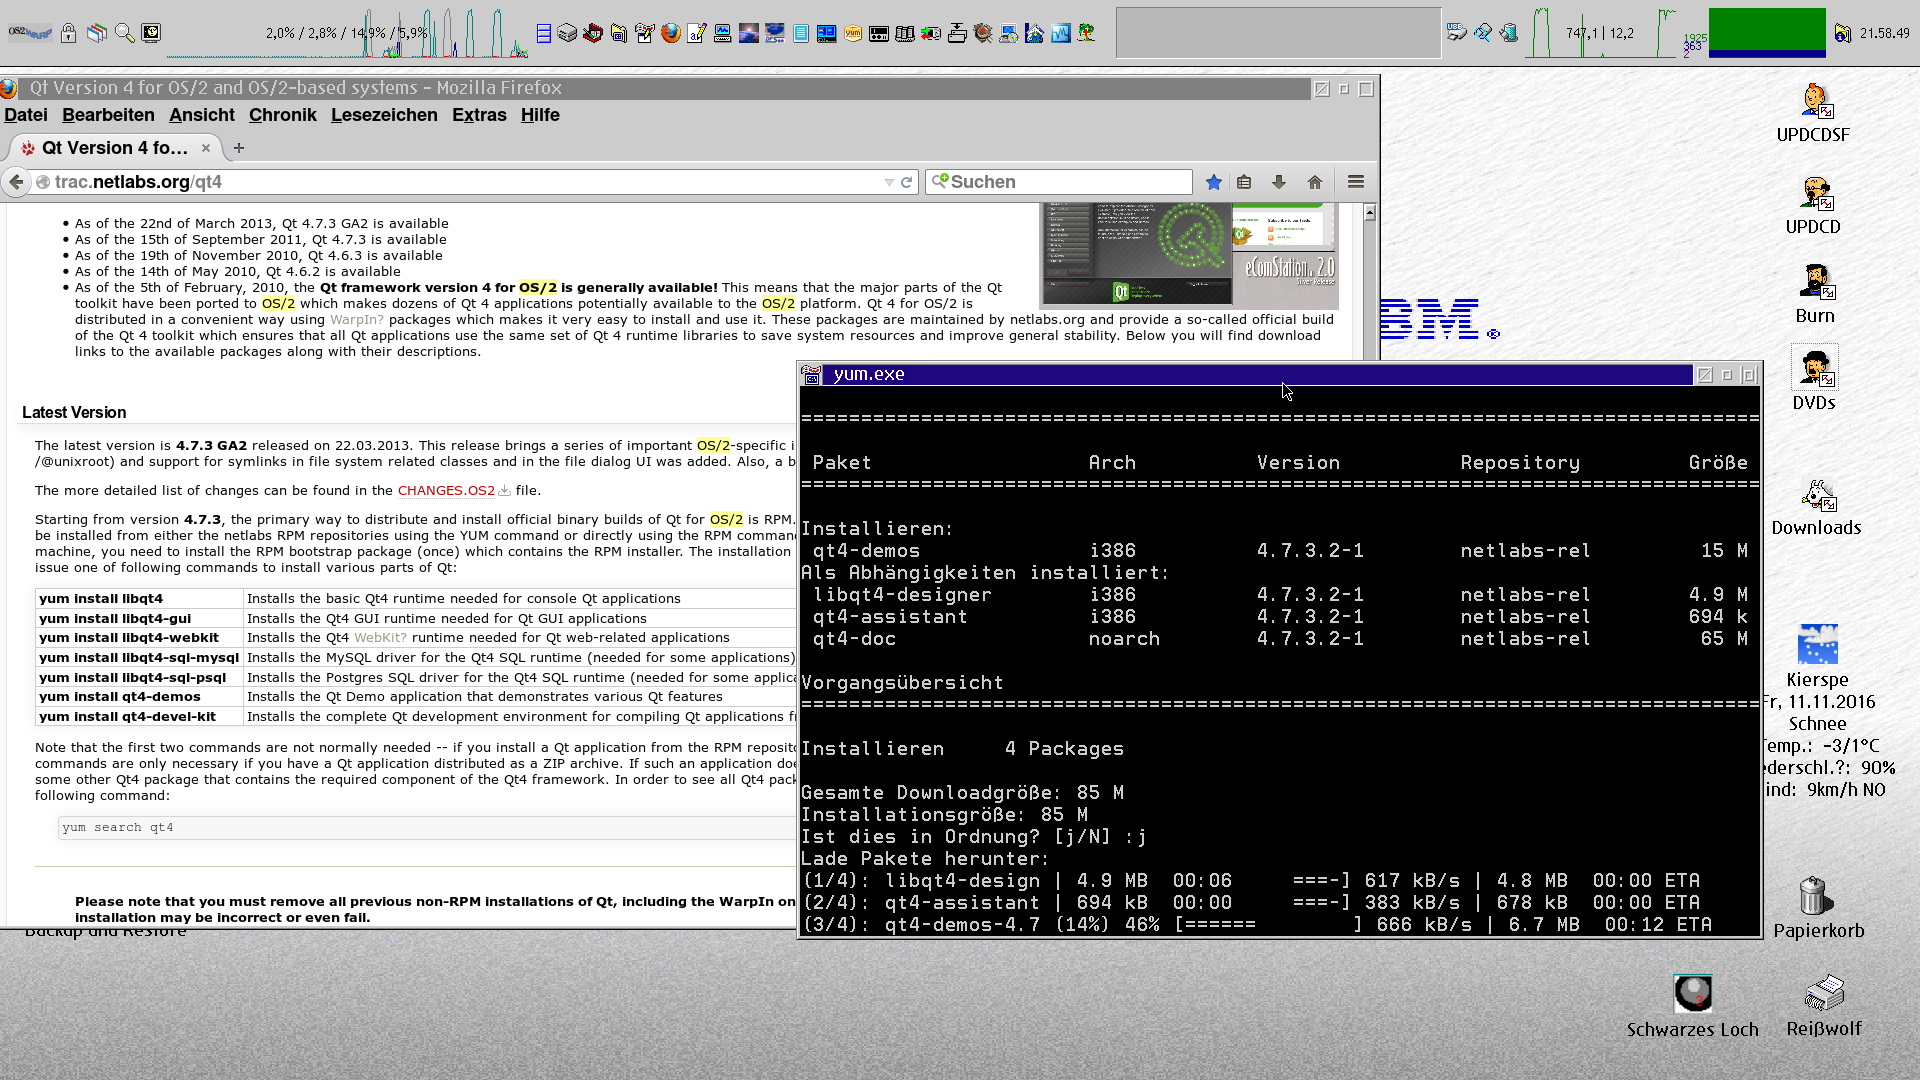Screen dimensions: 1920x1080
Task: Open a new Firefox tab with plus
Action: [x=239, y=148]
